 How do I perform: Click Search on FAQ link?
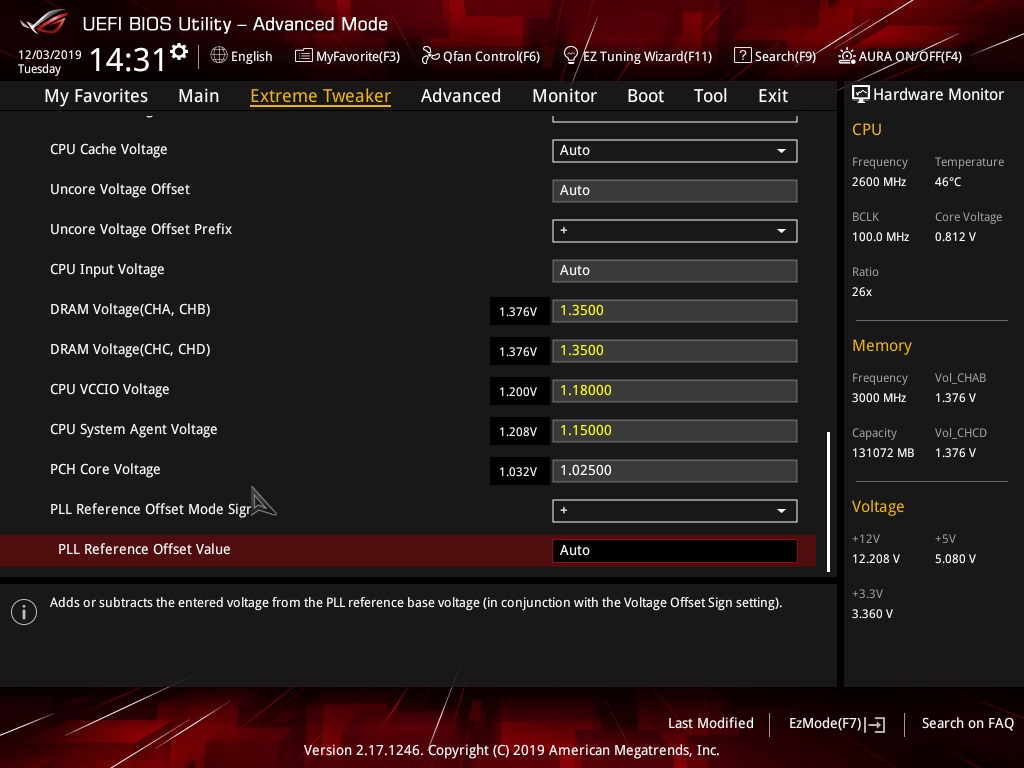967,723
